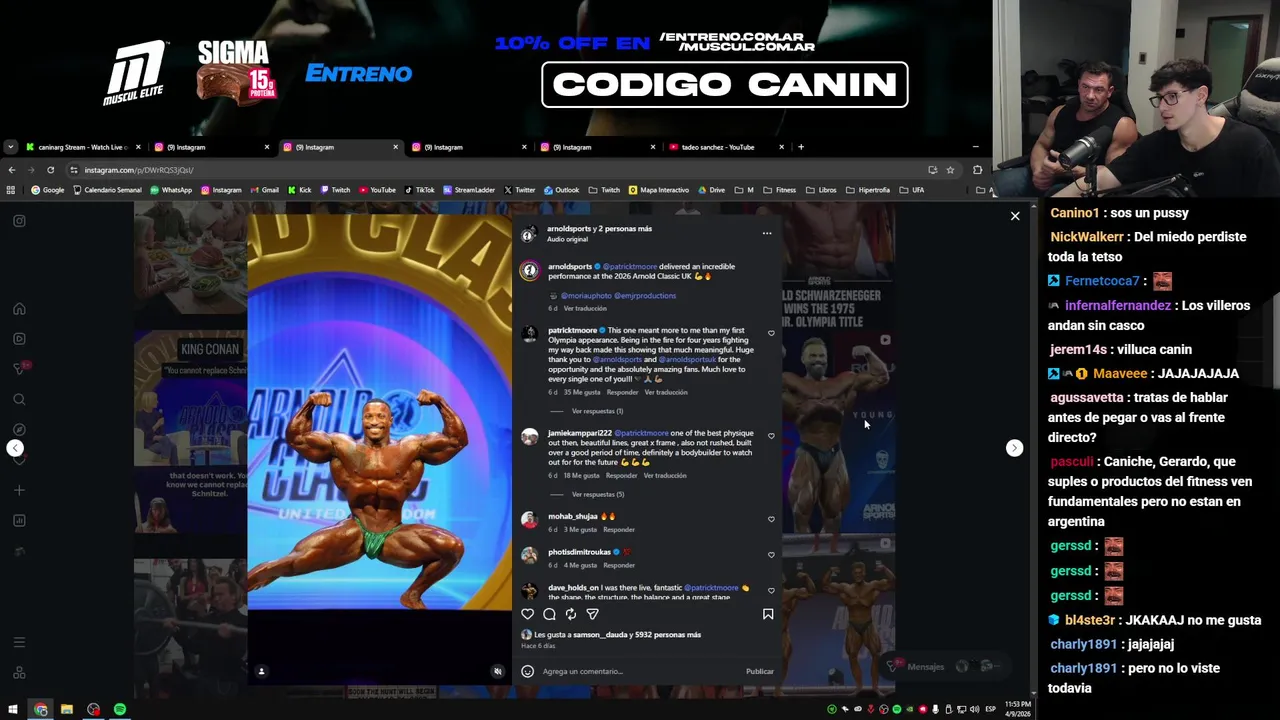Open the Calendario Semanal bookmark
This screenshot has width=1280, height=720.
(x=107, y=190)
